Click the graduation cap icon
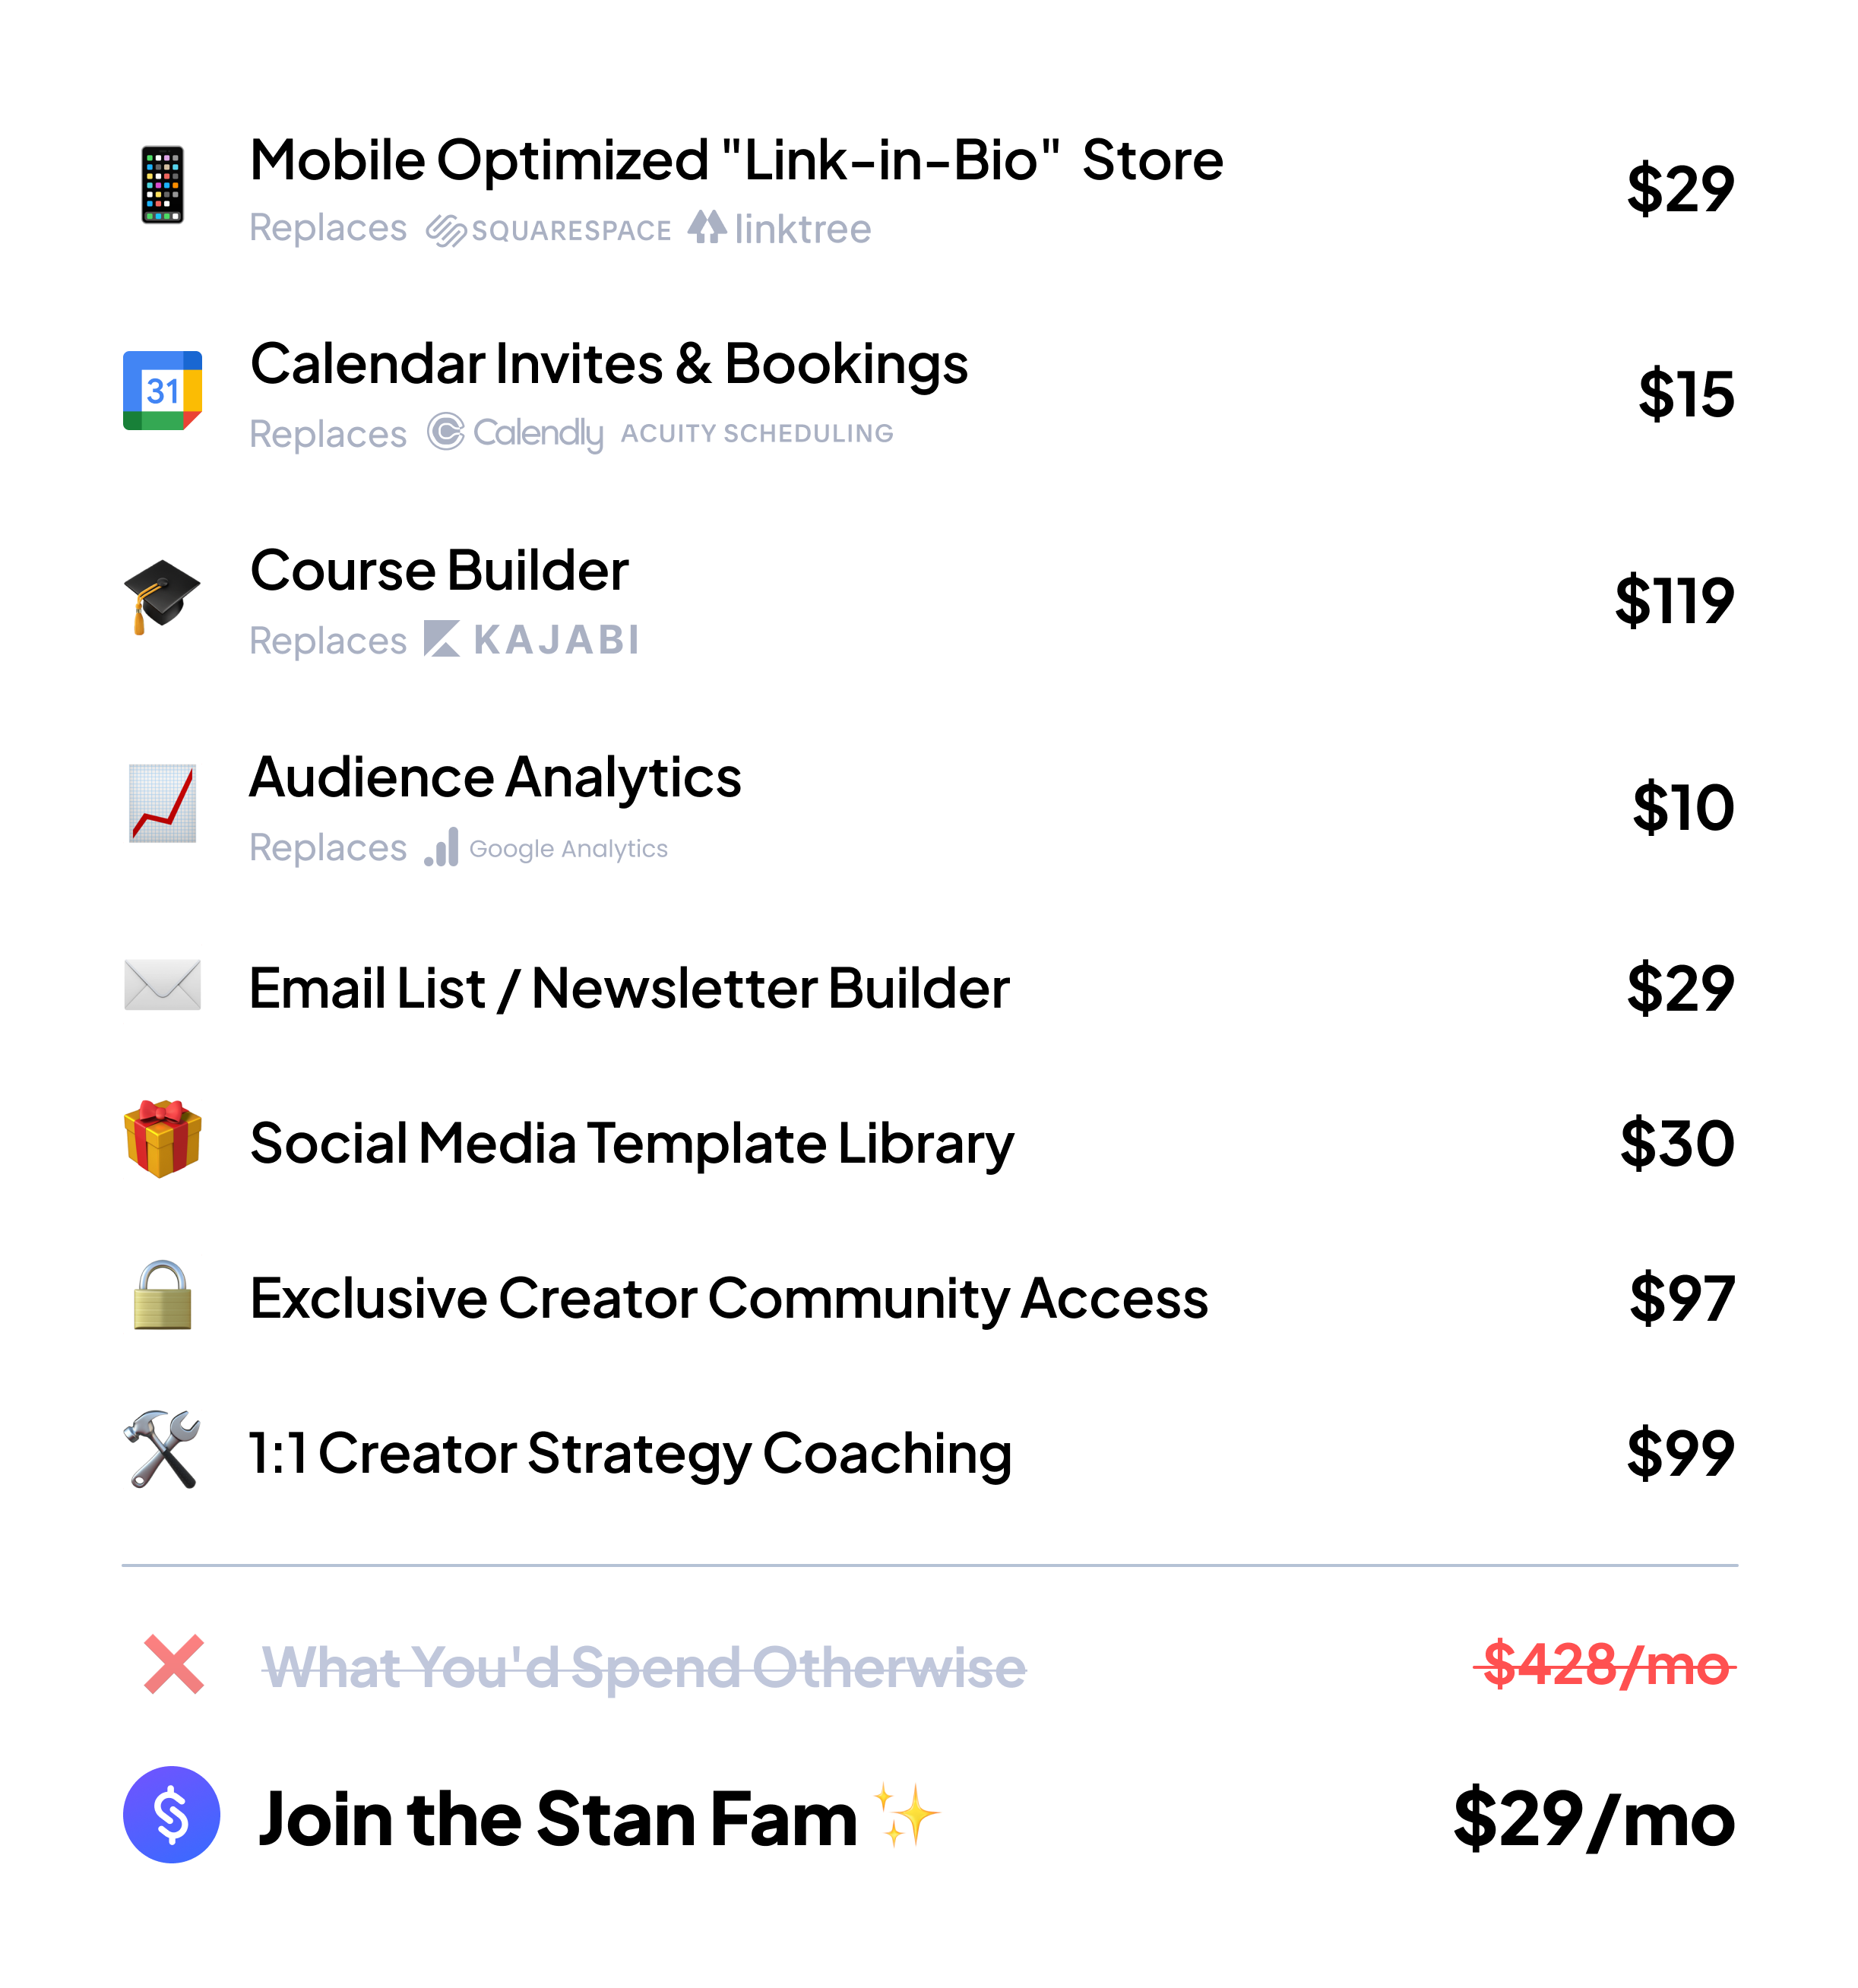Screen dimensions: 1858x1988 click(162, 596)
